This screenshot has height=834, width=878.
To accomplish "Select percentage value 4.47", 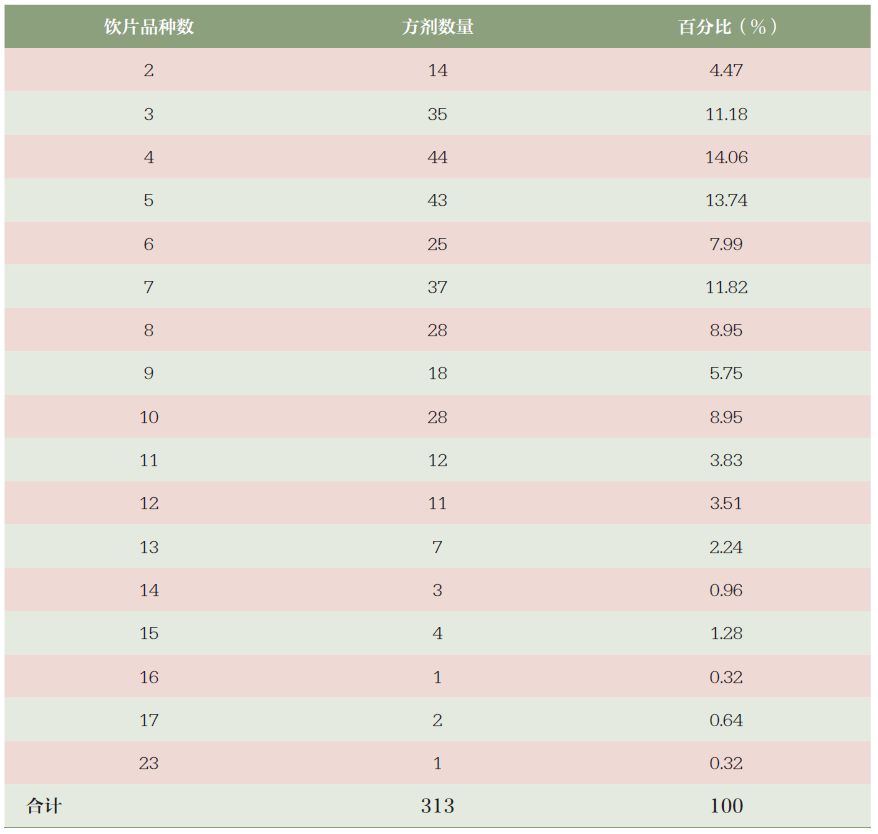I will (727, 70).
